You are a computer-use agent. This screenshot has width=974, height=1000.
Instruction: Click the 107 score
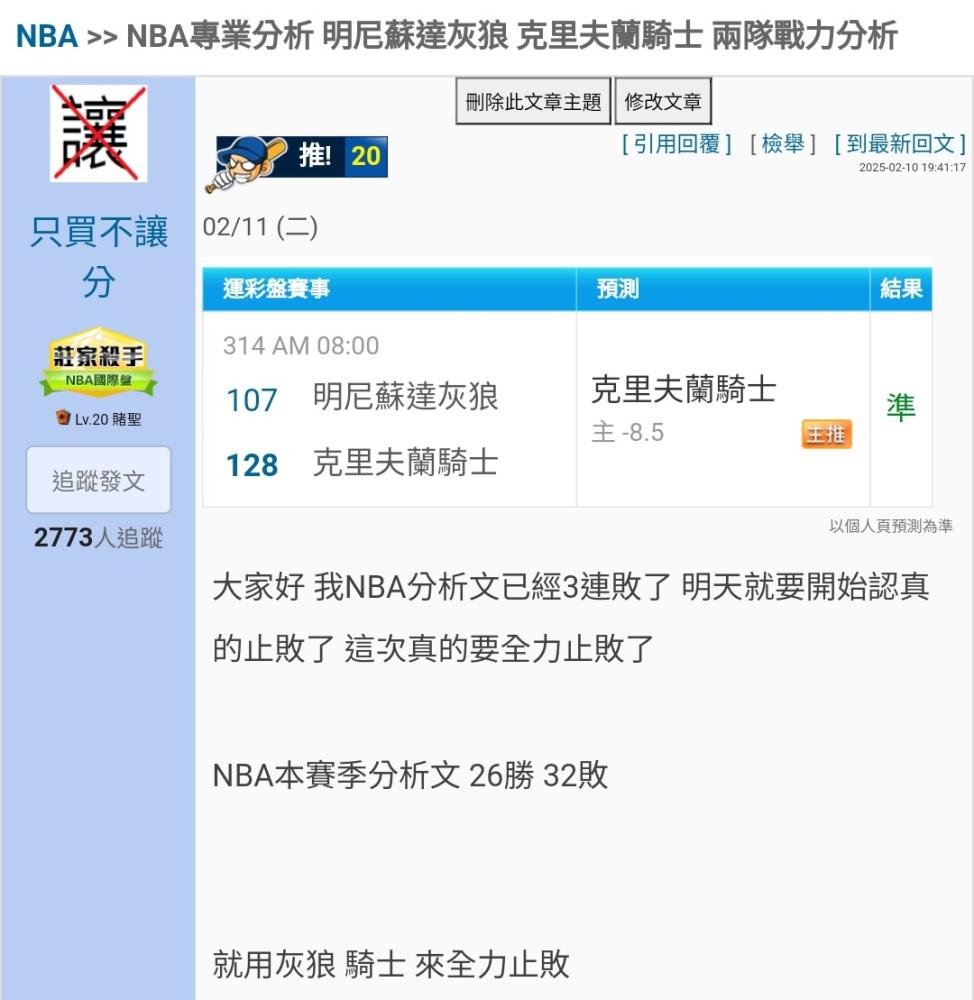pos(252,401)
